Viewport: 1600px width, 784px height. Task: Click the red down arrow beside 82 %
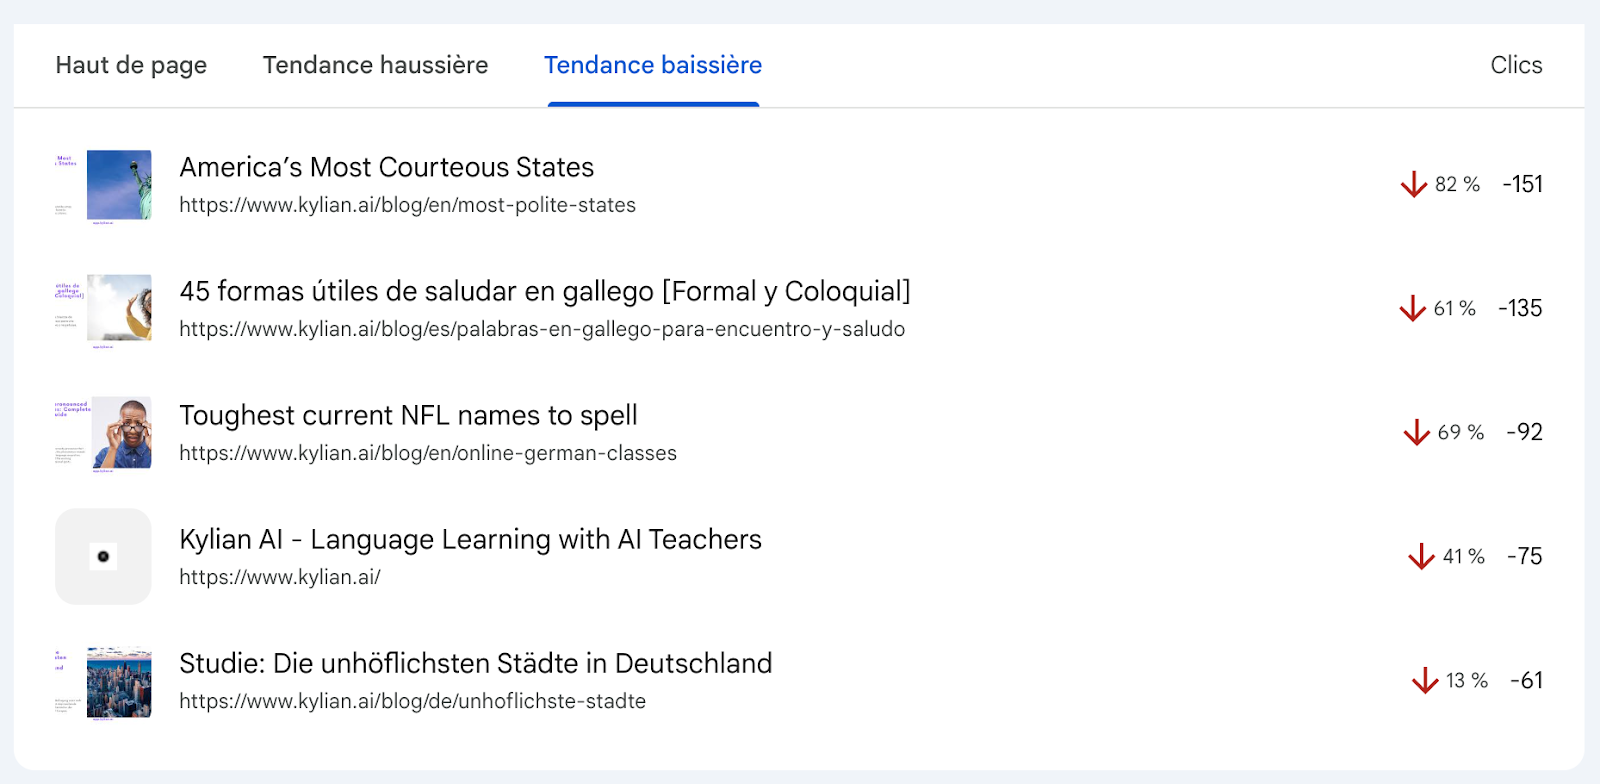(1413, 184)
